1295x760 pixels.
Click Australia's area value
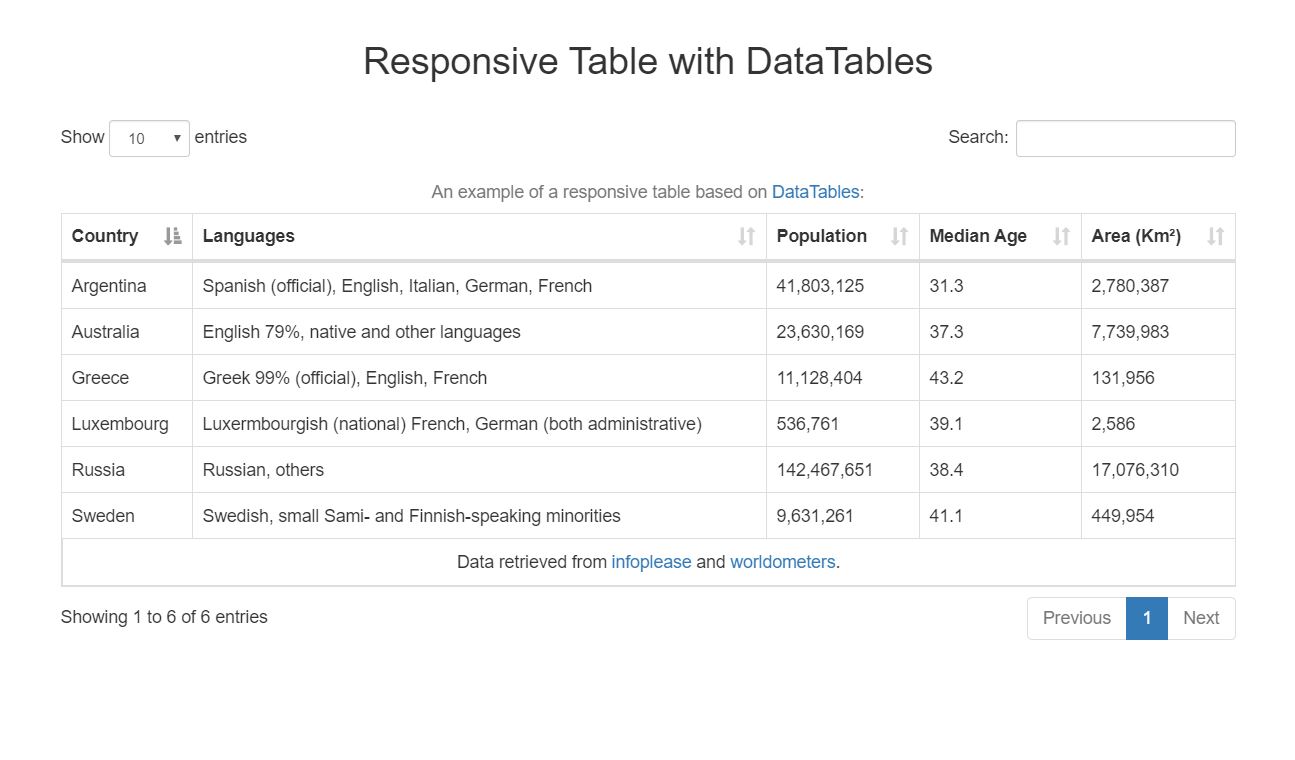1130,332
